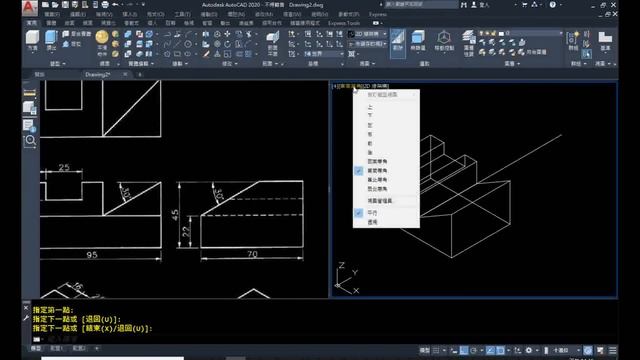Select the Move tool in the Modify panel
This screenshot has height=360, width=640.
(x=227, y=34)
